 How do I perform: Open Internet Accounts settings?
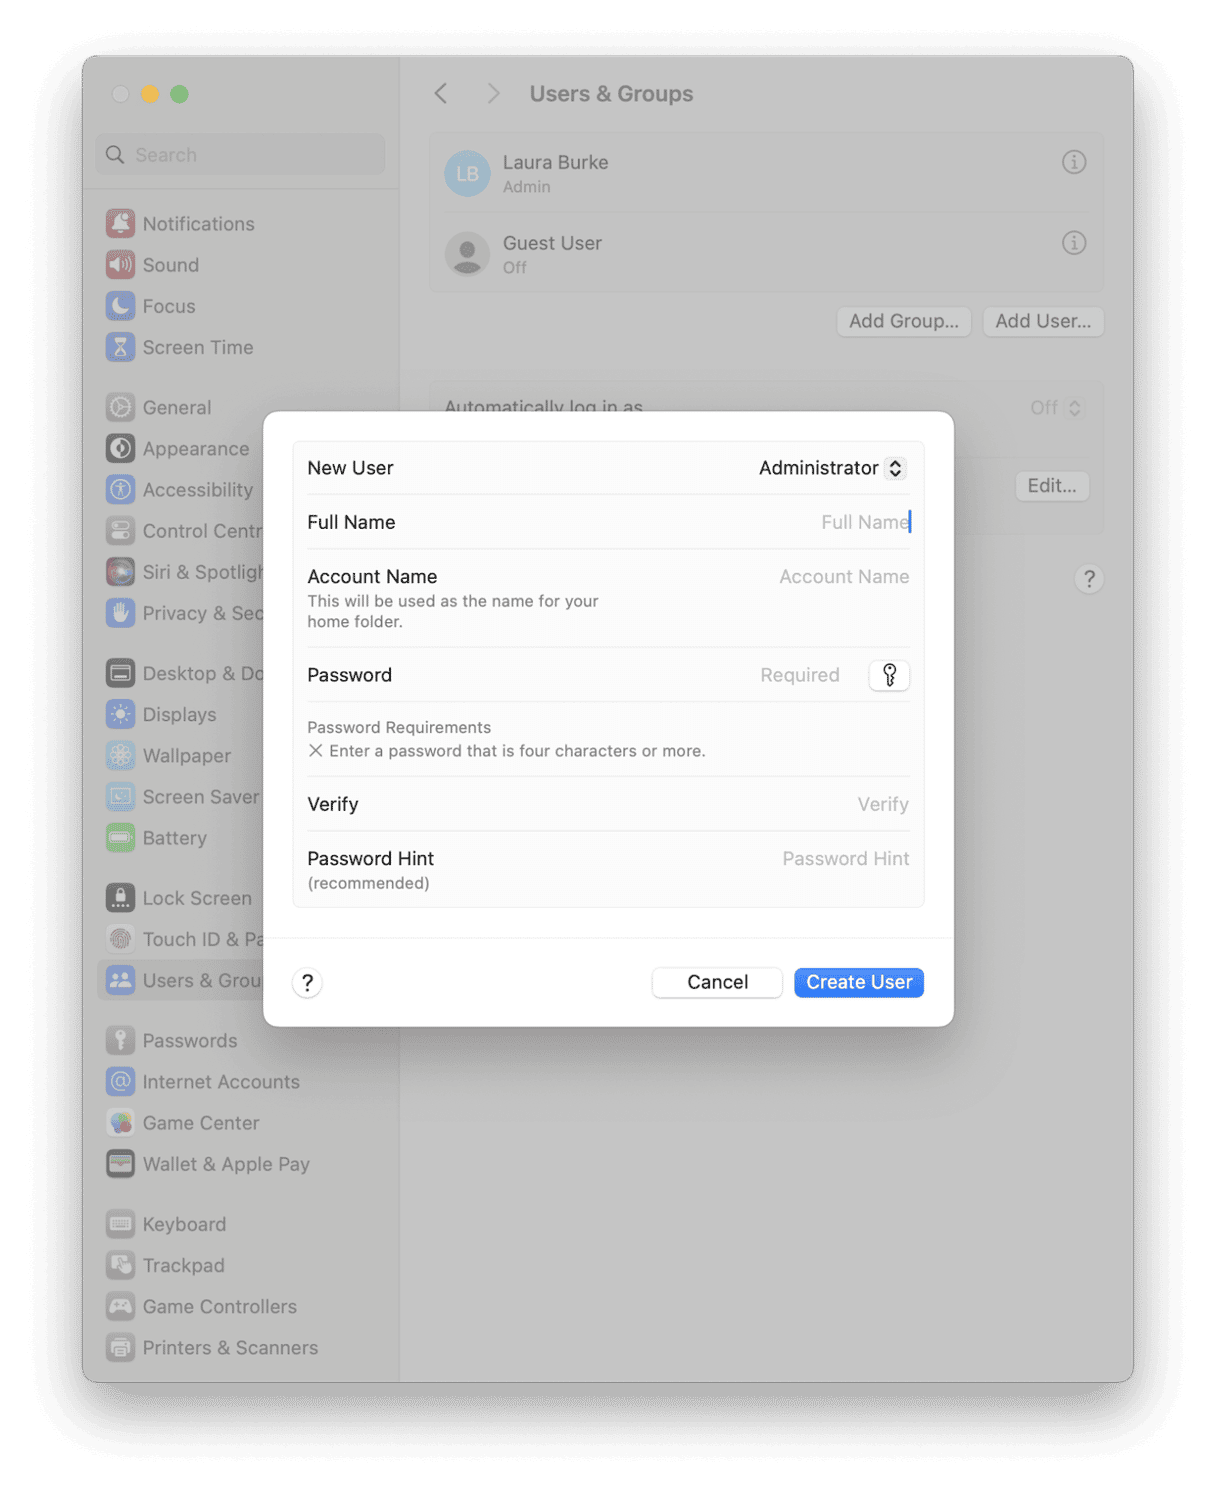221,1081
